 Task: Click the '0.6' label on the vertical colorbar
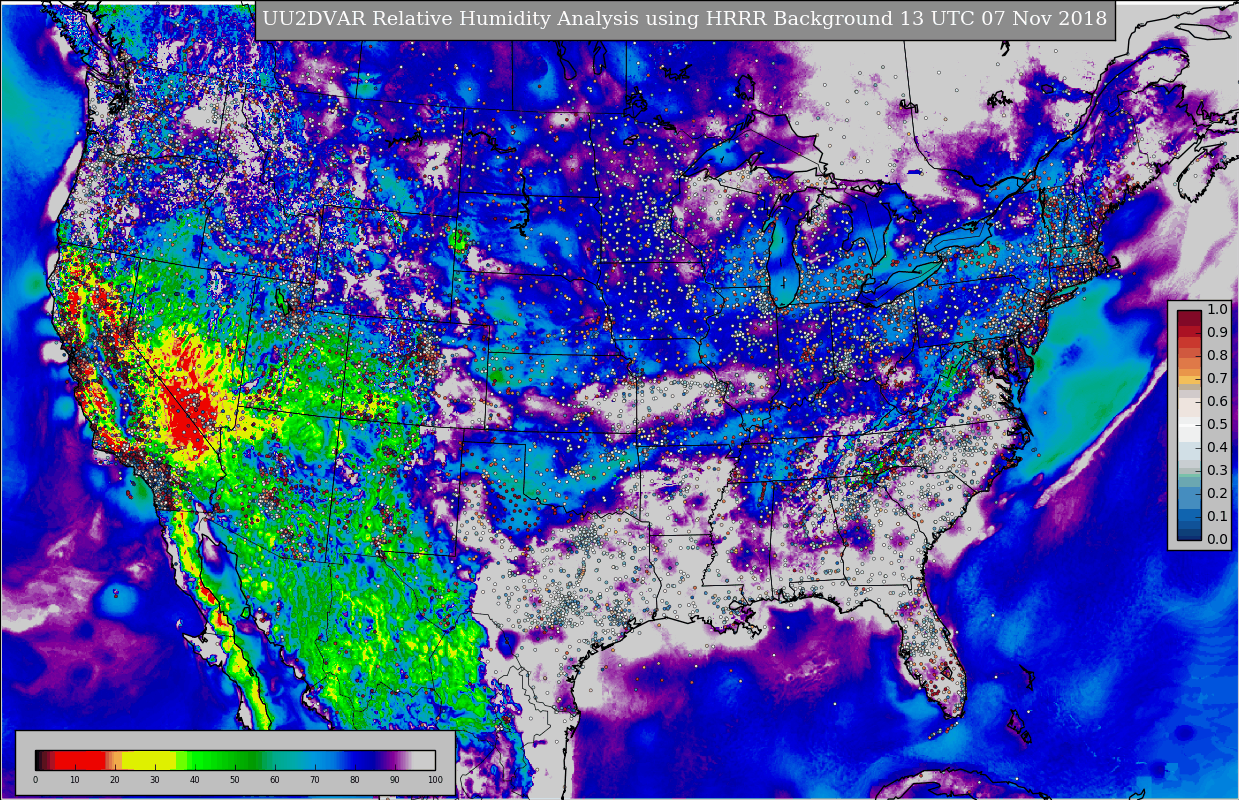(x=1217, y=401)
